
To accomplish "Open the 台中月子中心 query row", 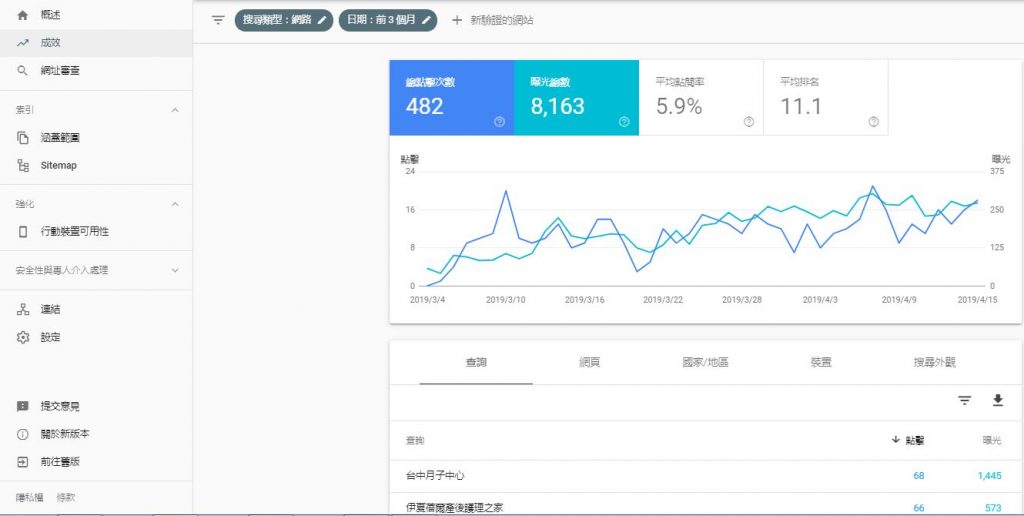I will 435,476.
